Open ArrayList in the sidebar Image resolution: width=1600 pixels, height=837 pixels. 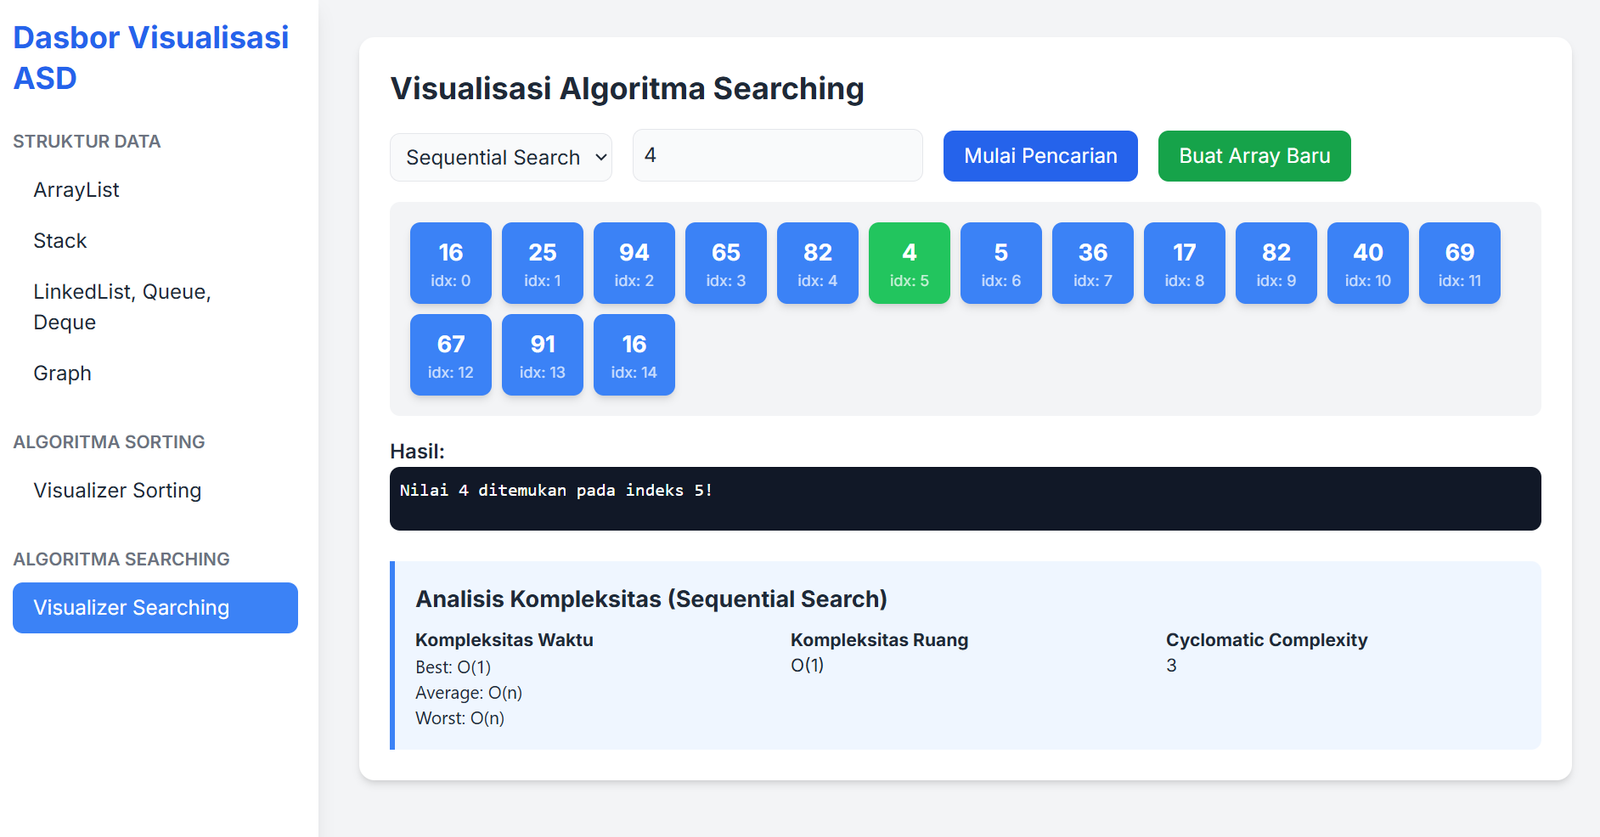[x=76, y=190]
